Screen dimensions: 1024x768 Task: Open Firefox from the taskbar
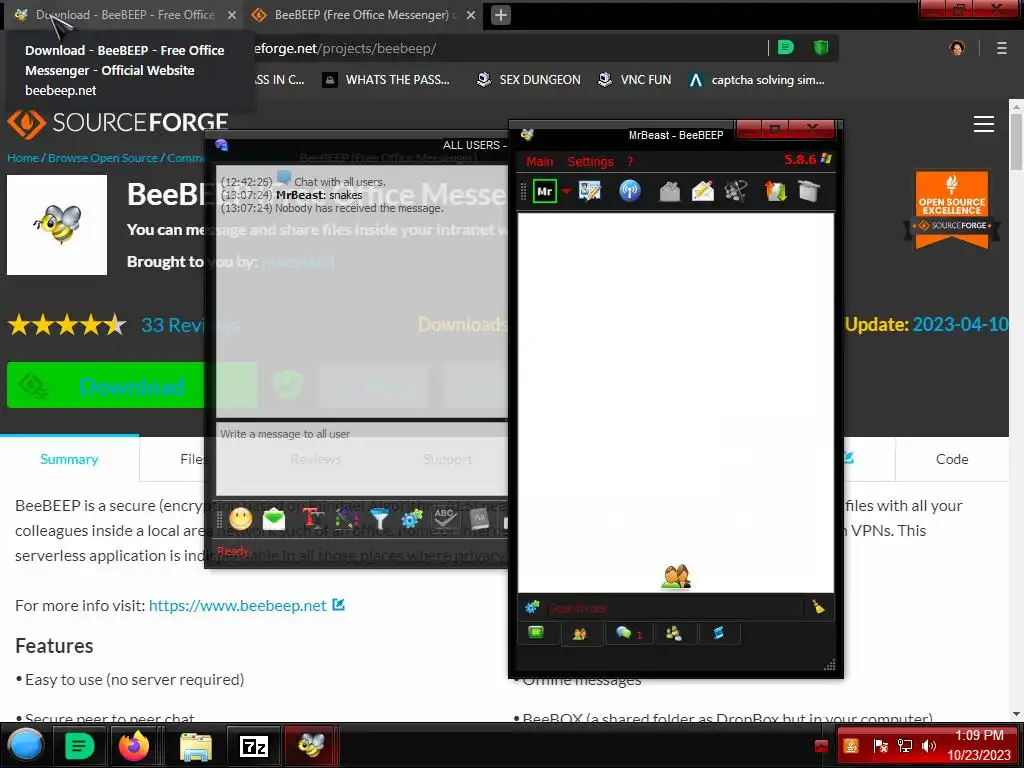133,745
